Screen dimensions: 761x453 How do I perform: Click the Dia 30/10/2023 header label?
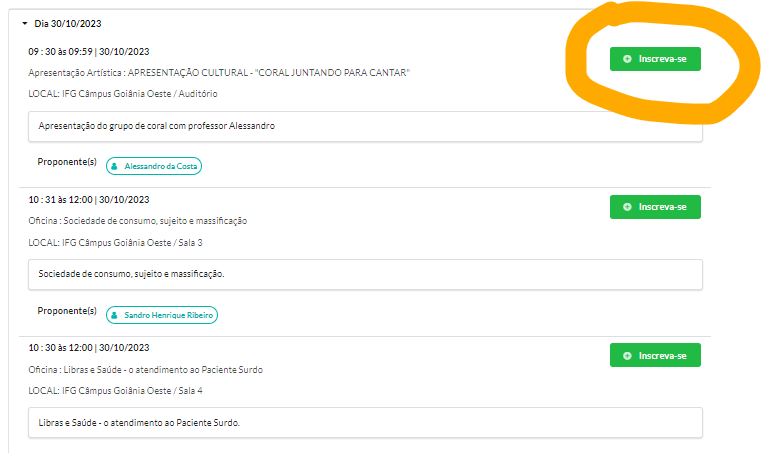pos(68,23)
